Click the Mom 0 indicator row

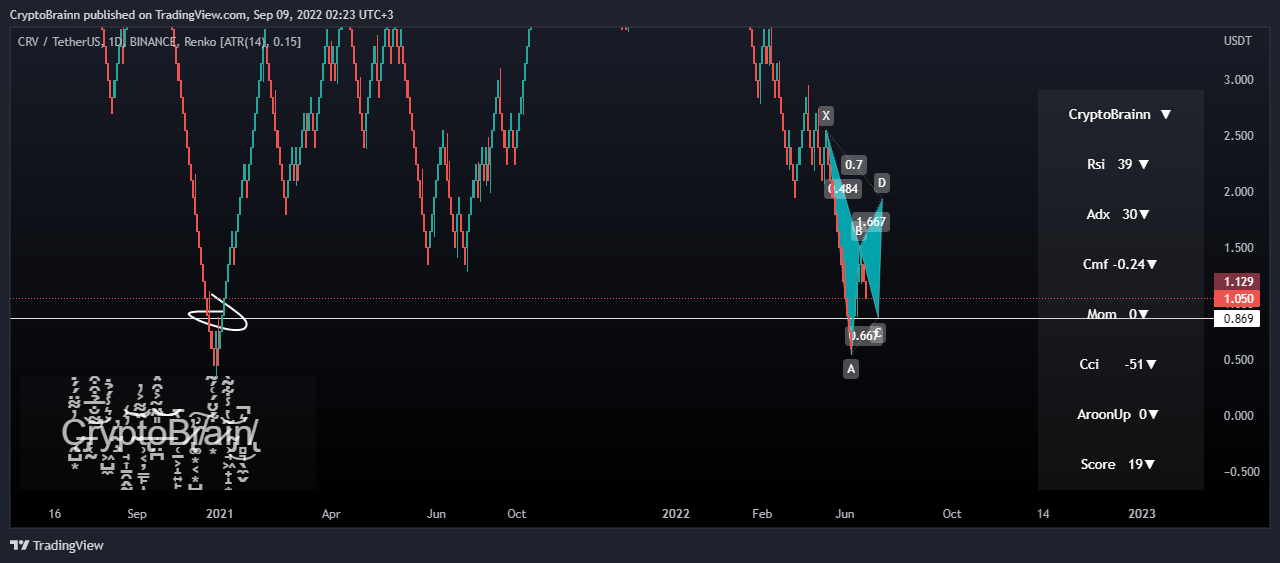click(1120, 314)
